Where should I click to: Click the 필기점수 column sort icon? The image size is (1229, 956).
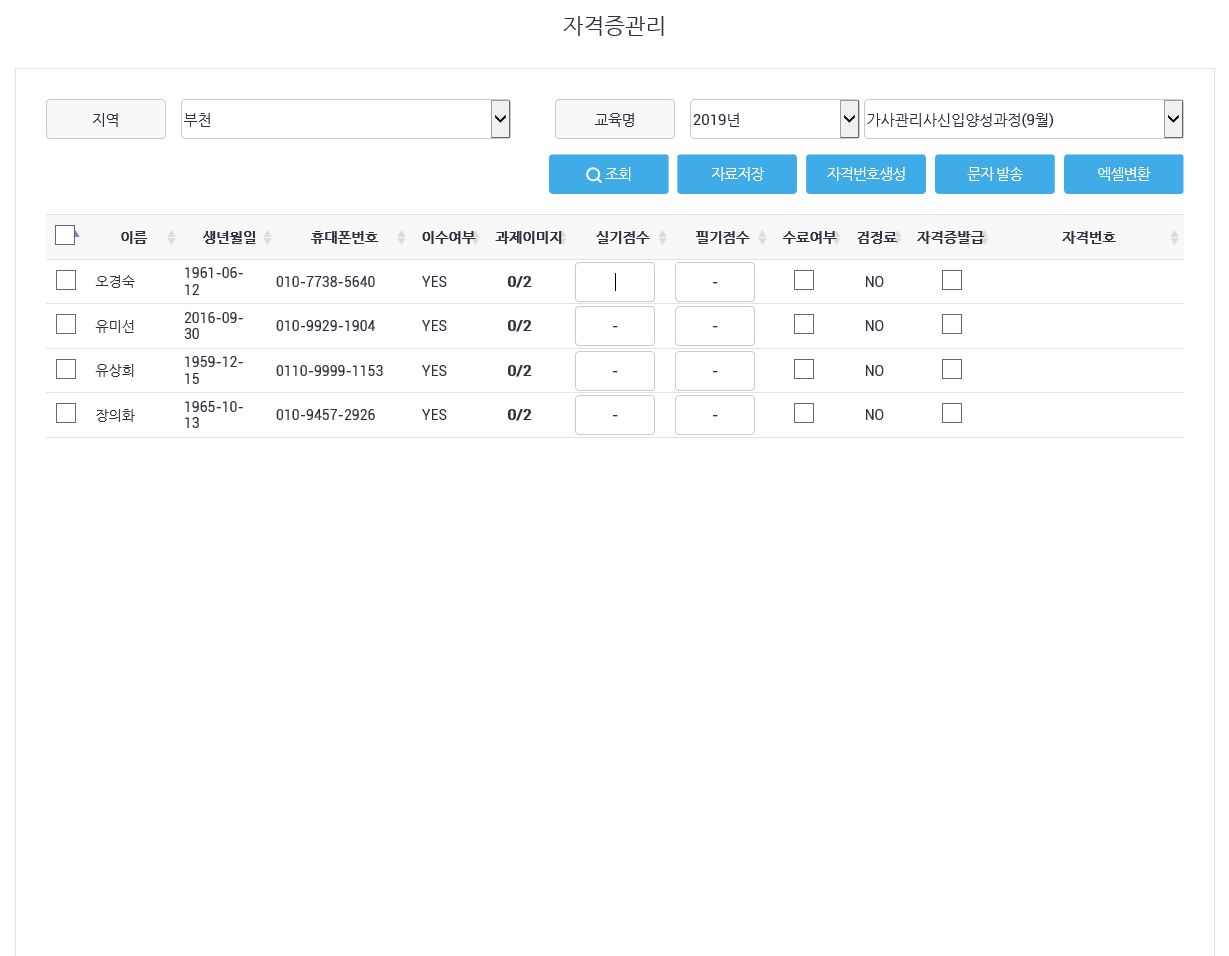tap(762, 238)
